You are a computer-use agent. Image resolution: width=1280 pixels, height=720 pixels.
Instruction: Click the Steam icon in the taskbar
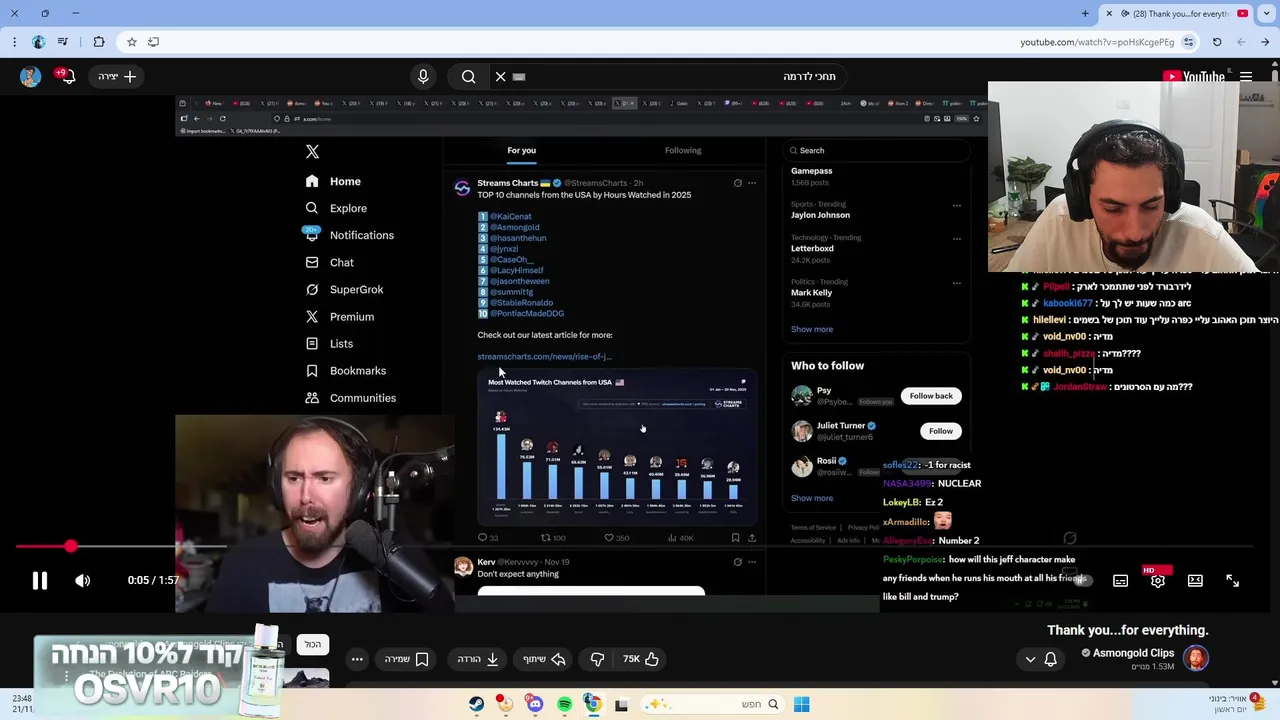(x=476, y=704)
